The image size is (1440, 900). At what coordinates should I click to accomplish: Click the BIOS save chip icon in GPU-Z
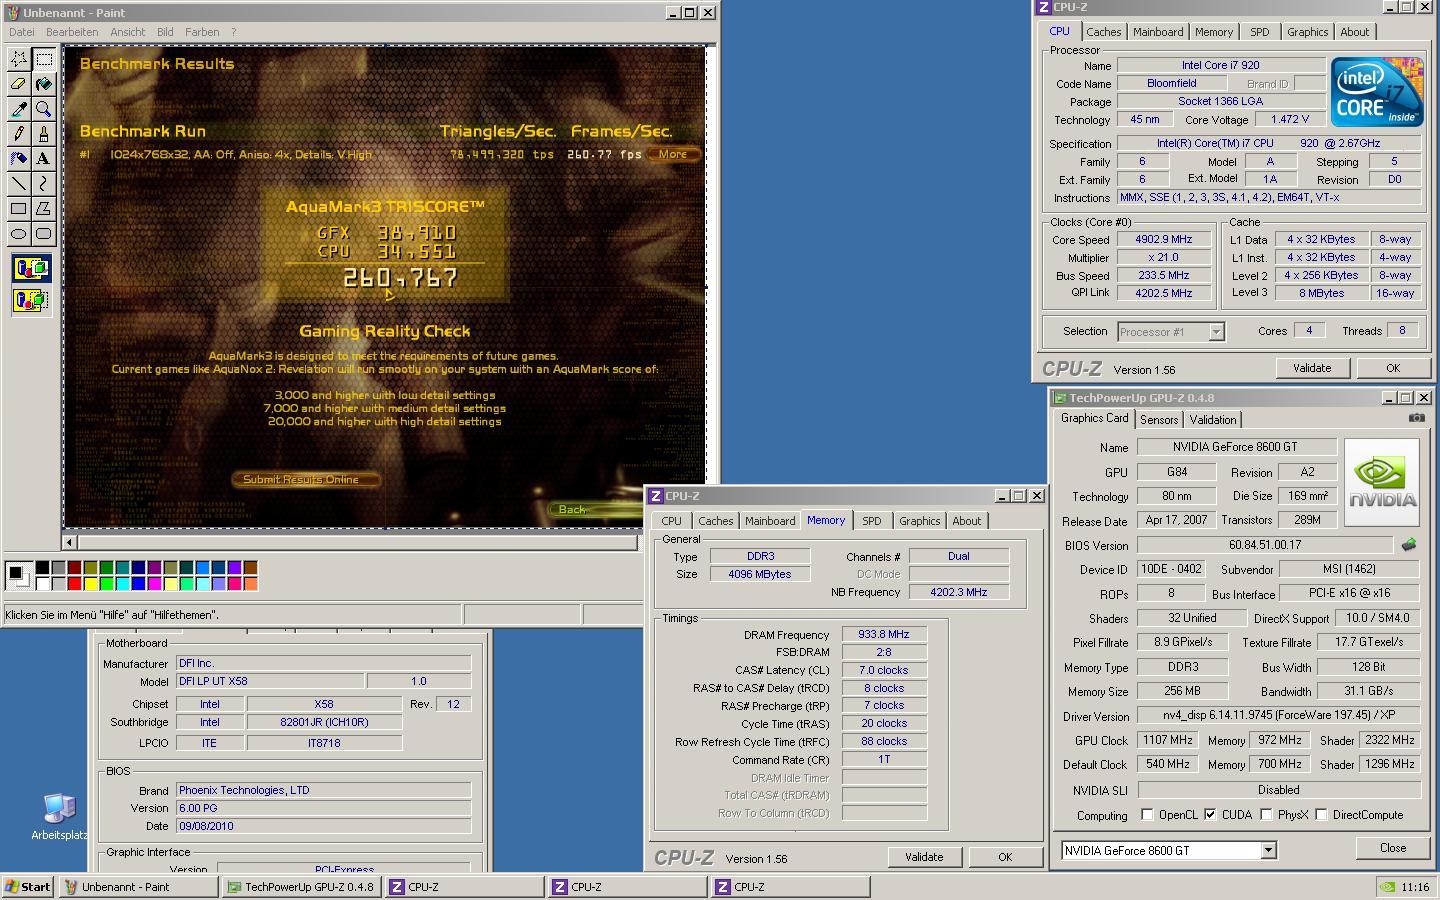tap(1408, 545)
